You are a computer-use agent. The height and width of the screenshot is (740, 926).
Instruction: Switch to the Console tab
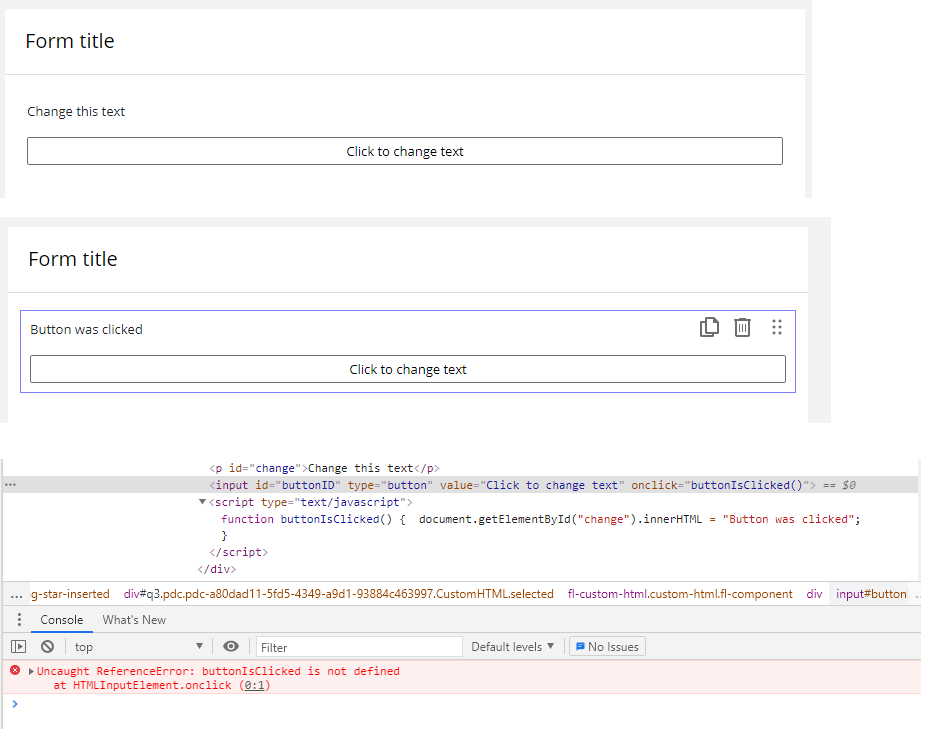[61, 620]
